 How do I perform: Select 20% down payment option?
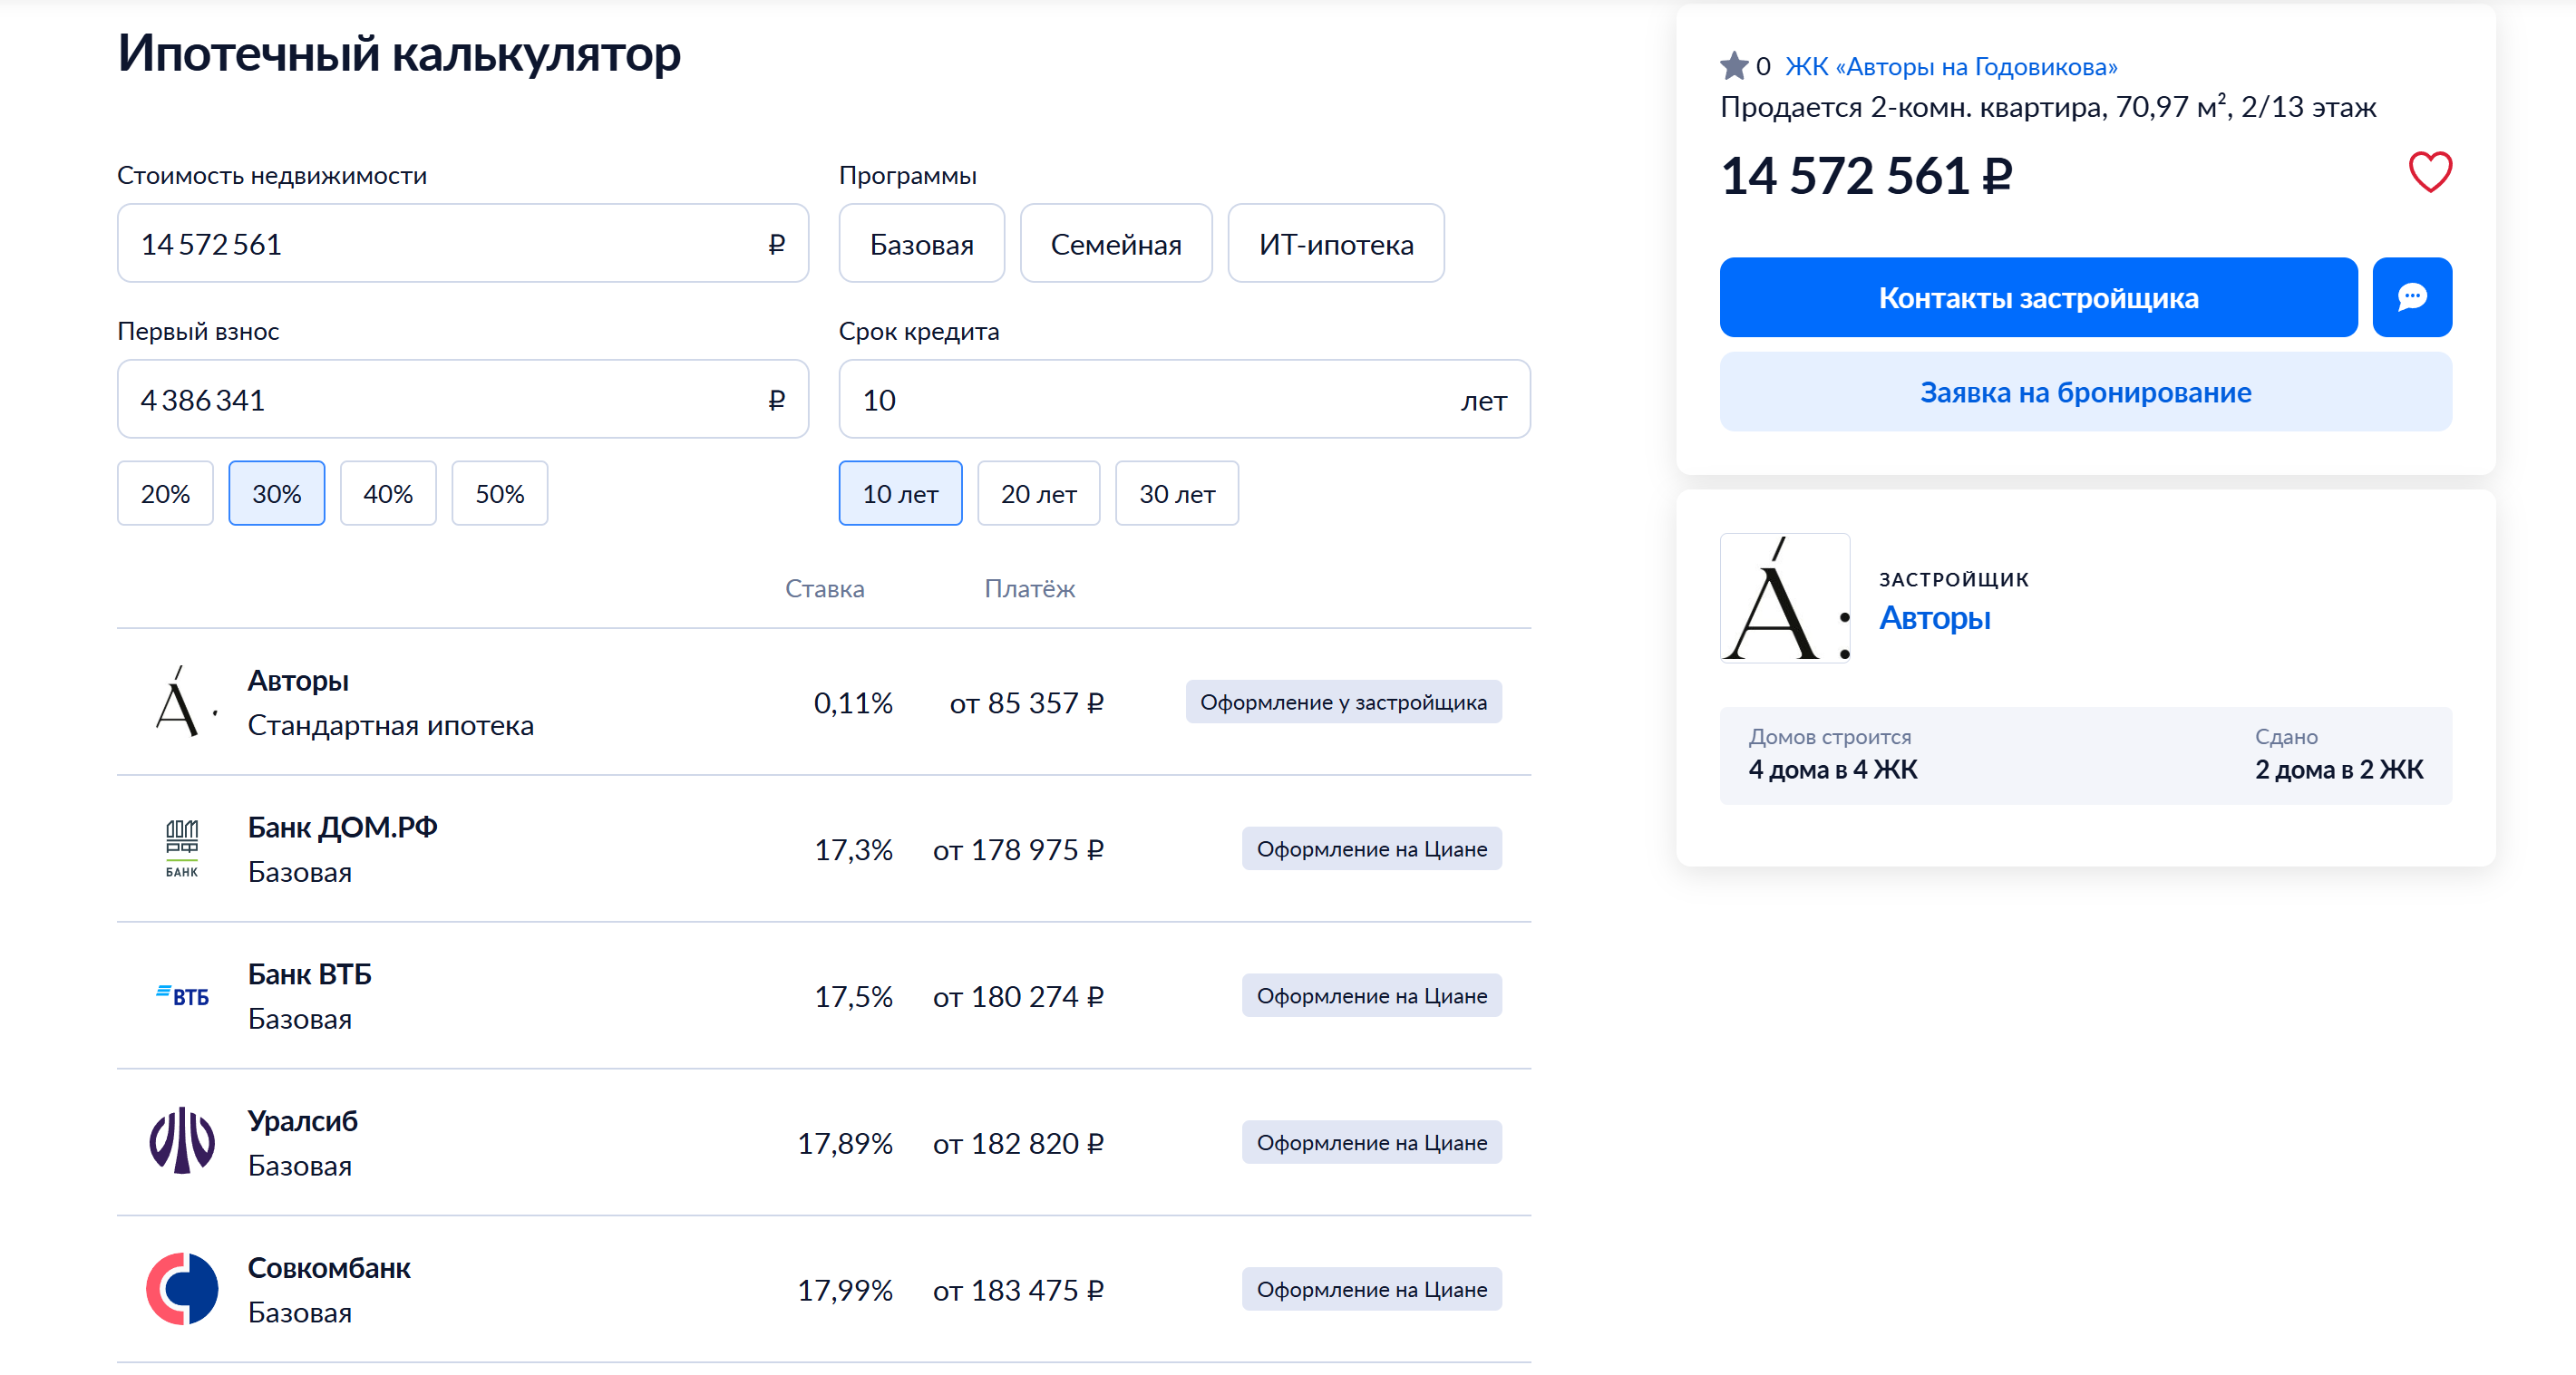165,493
